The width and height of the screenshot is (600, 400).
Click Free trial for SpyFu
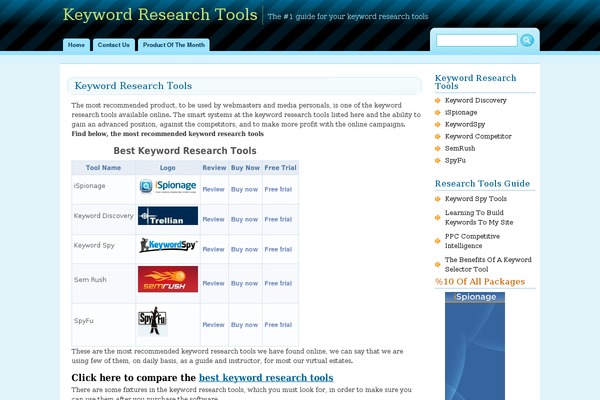coord(278,325)
